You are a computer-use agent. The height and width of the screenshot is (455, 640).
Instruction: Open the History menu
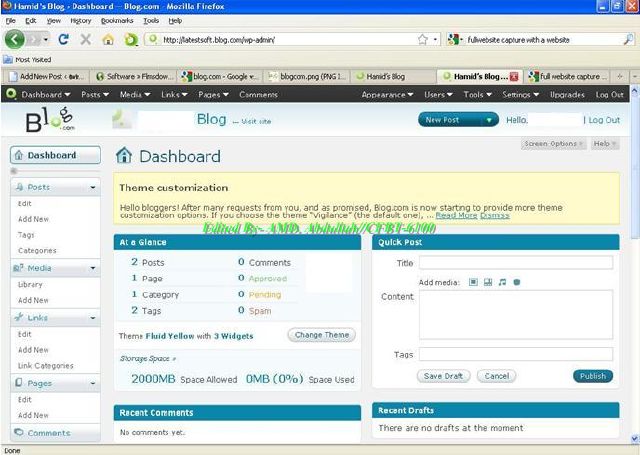(80, 20)
